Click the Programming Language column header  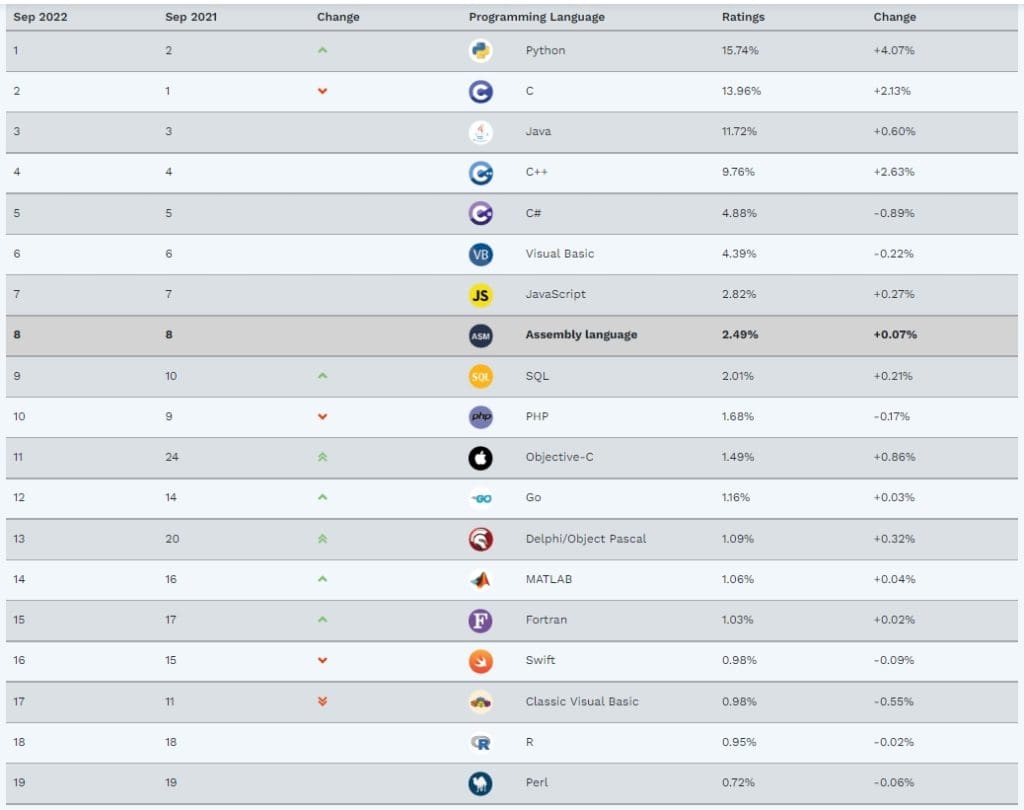click(x=536, y=17)
